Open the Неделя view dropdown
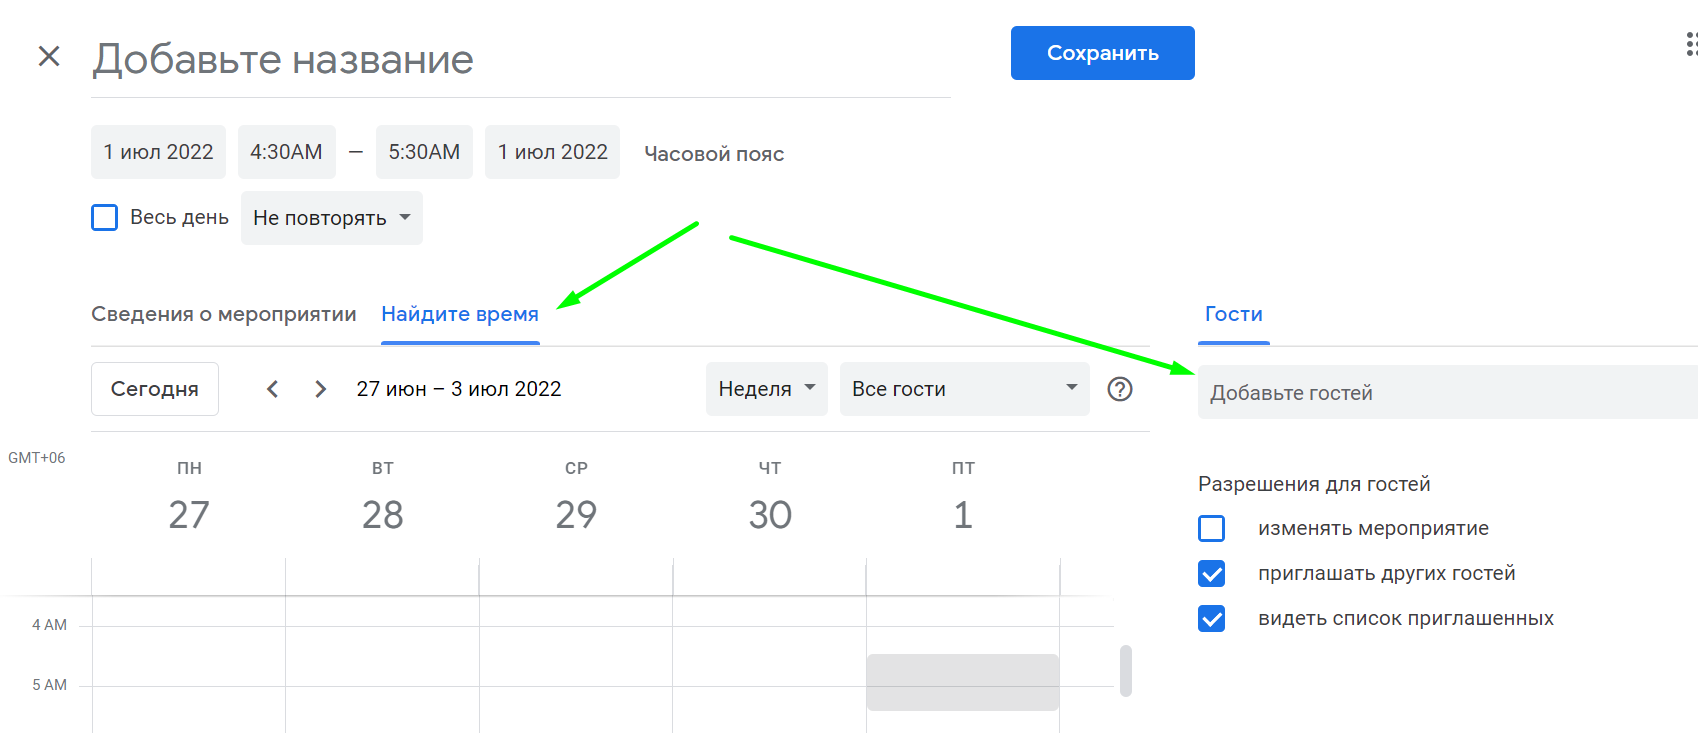 [x=767, y=389]
